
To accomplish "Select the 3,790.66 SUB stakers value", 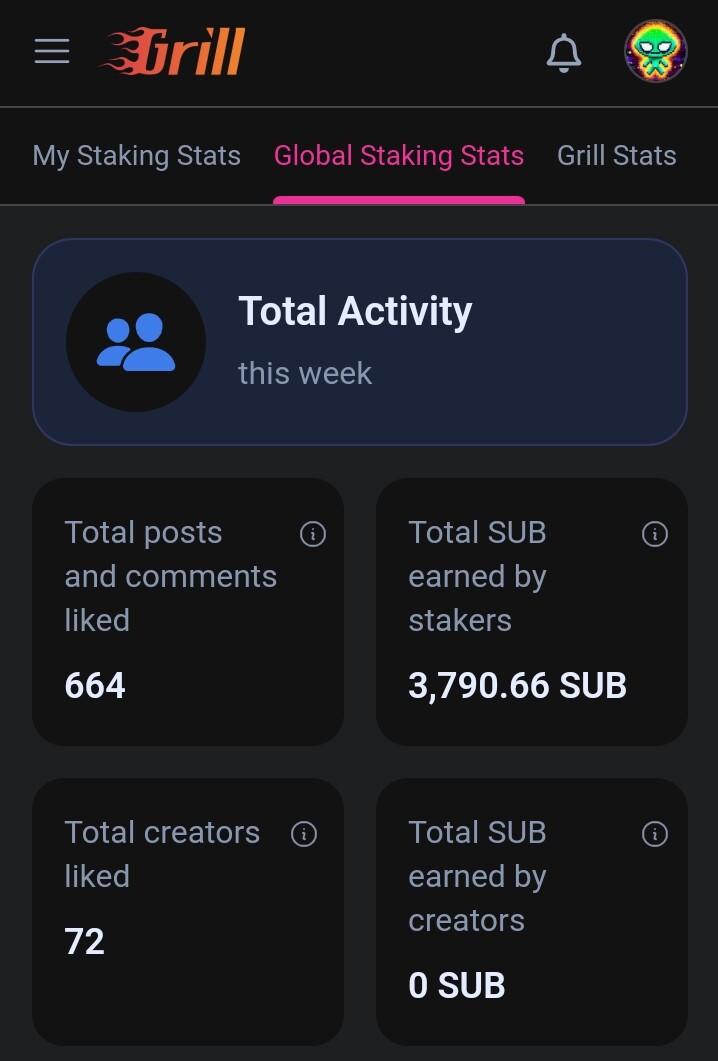I will coord(517,685).
